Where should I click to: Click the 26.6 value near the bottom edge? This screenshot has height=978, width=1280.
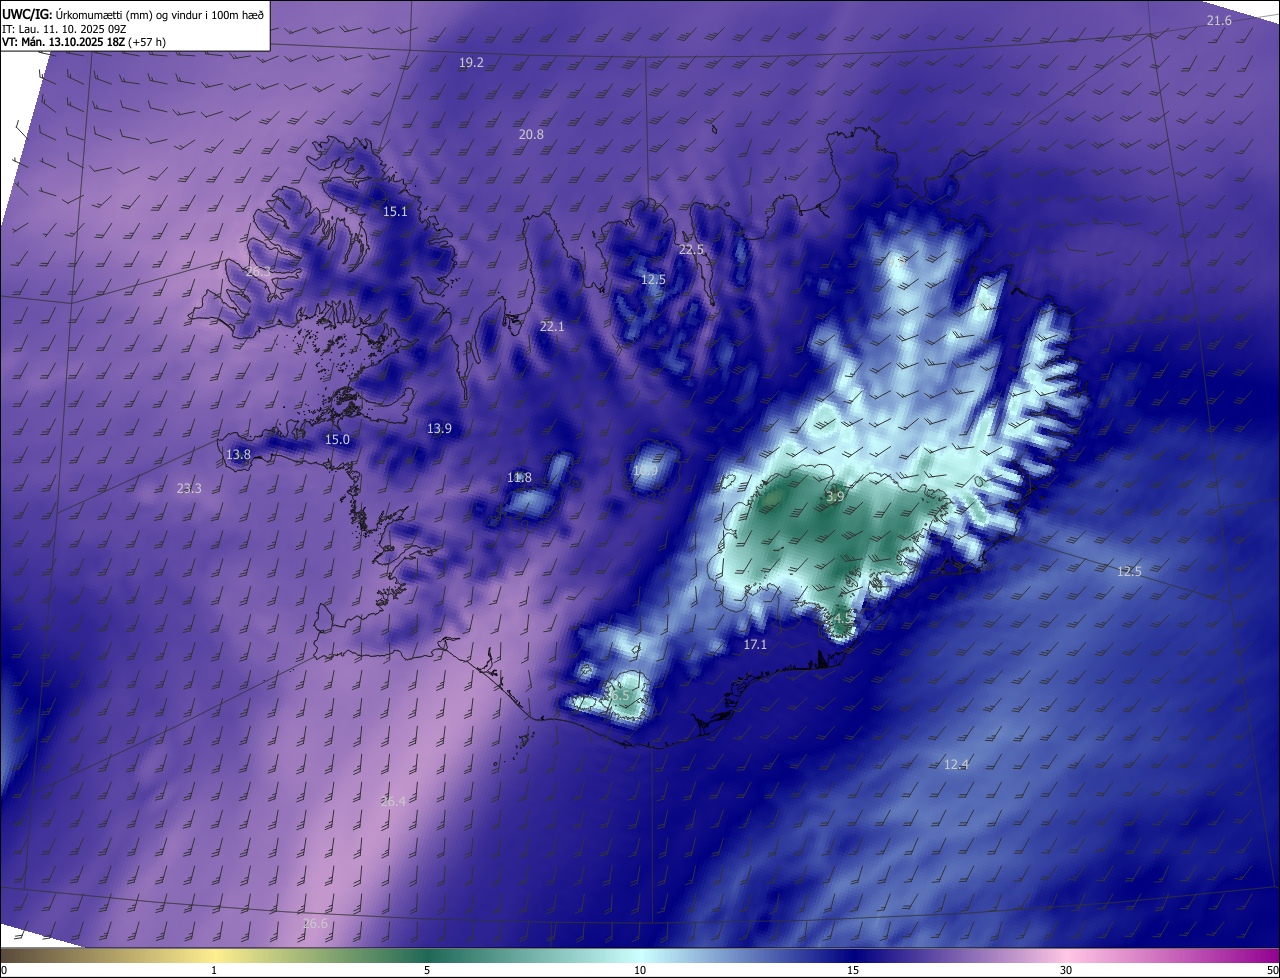point(314,924)
